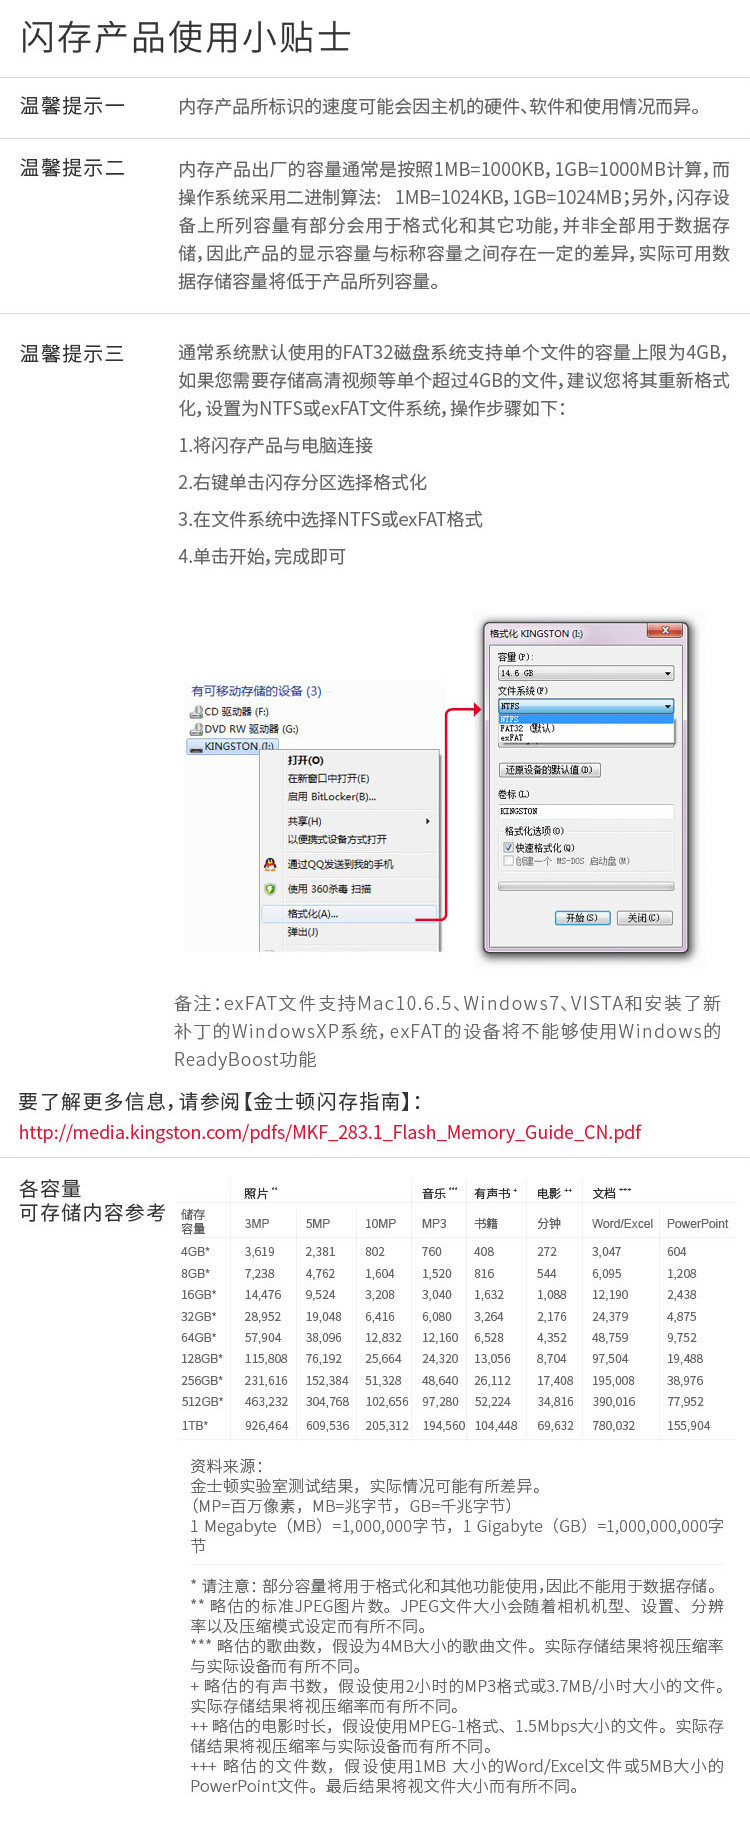Select exFAT file system option
The image size is (750, 1824).
[x=586, y=738]
